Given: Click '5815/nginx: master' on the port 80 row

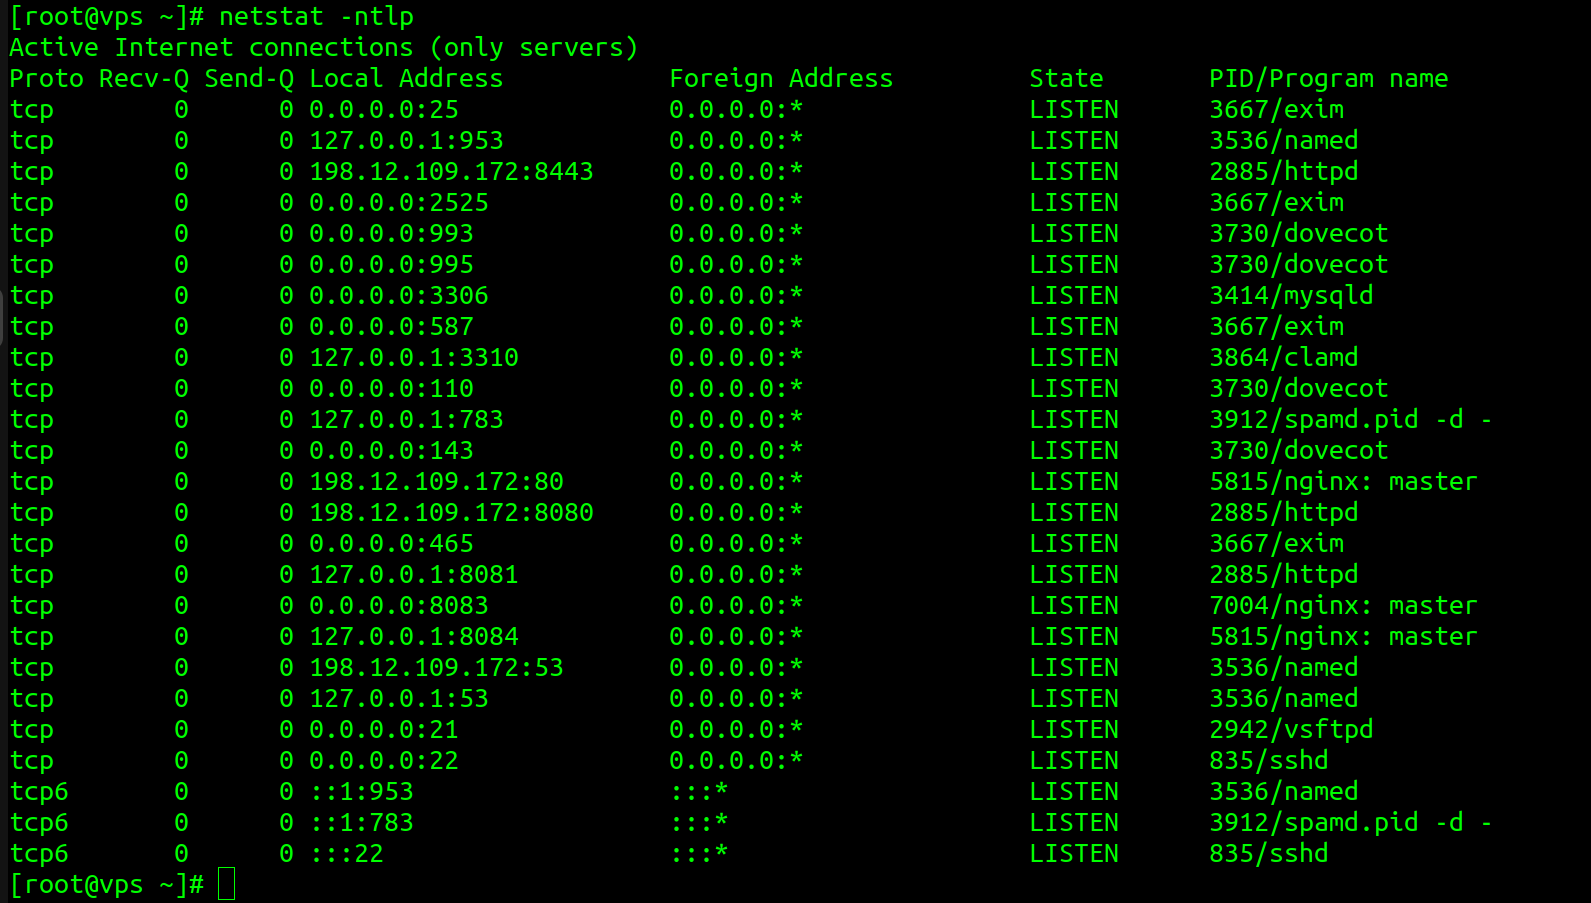Looking at the screenshot, I should click(1343, 482).
